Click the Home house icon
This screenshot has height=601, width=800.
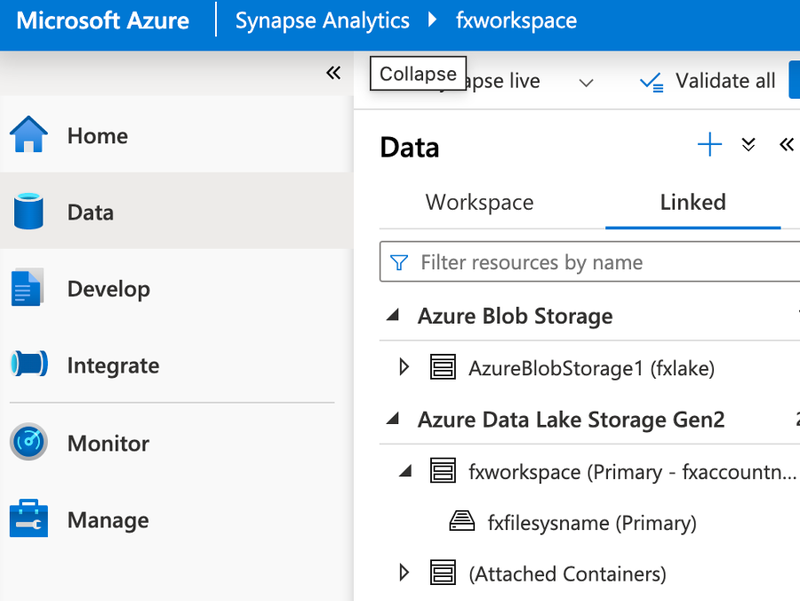29,134
